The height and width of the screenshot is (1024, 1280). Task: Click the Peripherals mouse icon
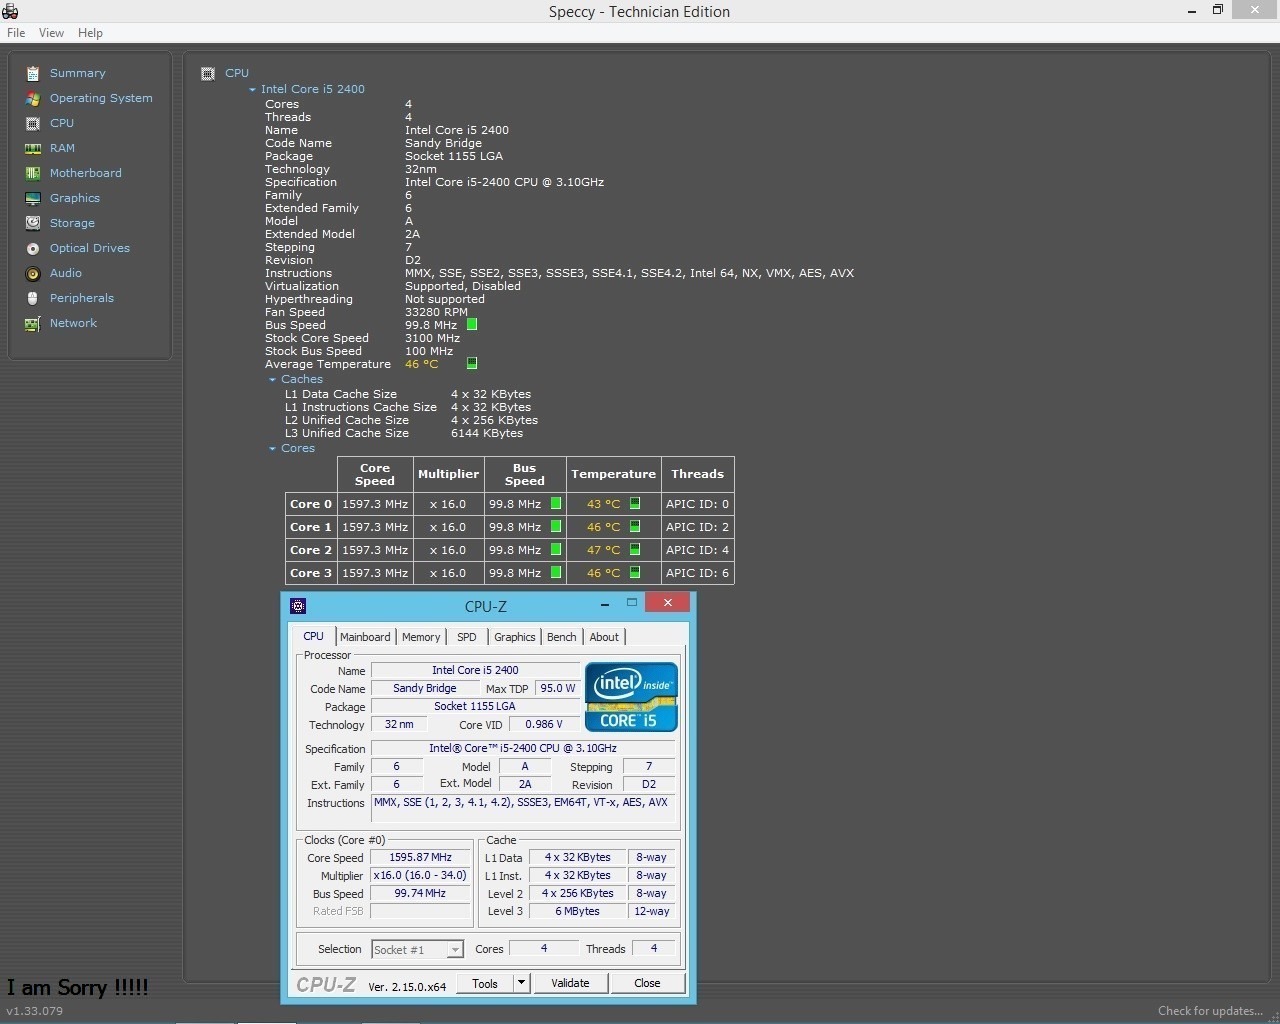pyautogui.click(x=33, y=298)
